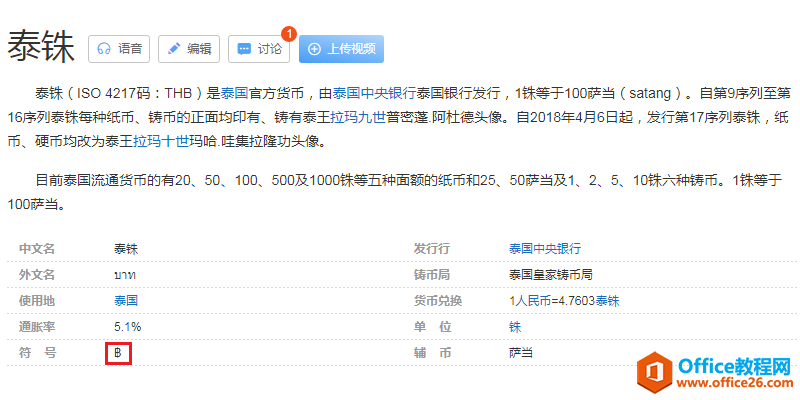Select the ฿ currency symbol
The image size is (800, 400).
118,353
